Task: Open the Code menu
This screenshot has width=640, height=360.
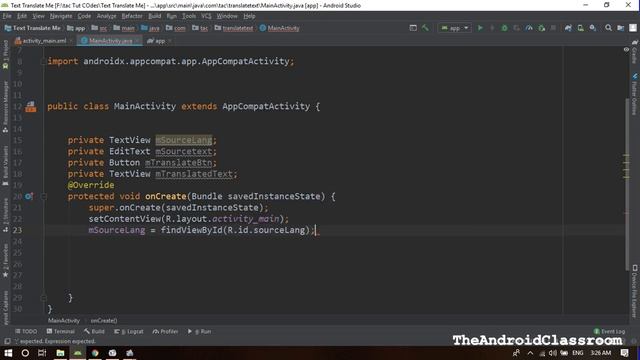Action: point(84,16)
